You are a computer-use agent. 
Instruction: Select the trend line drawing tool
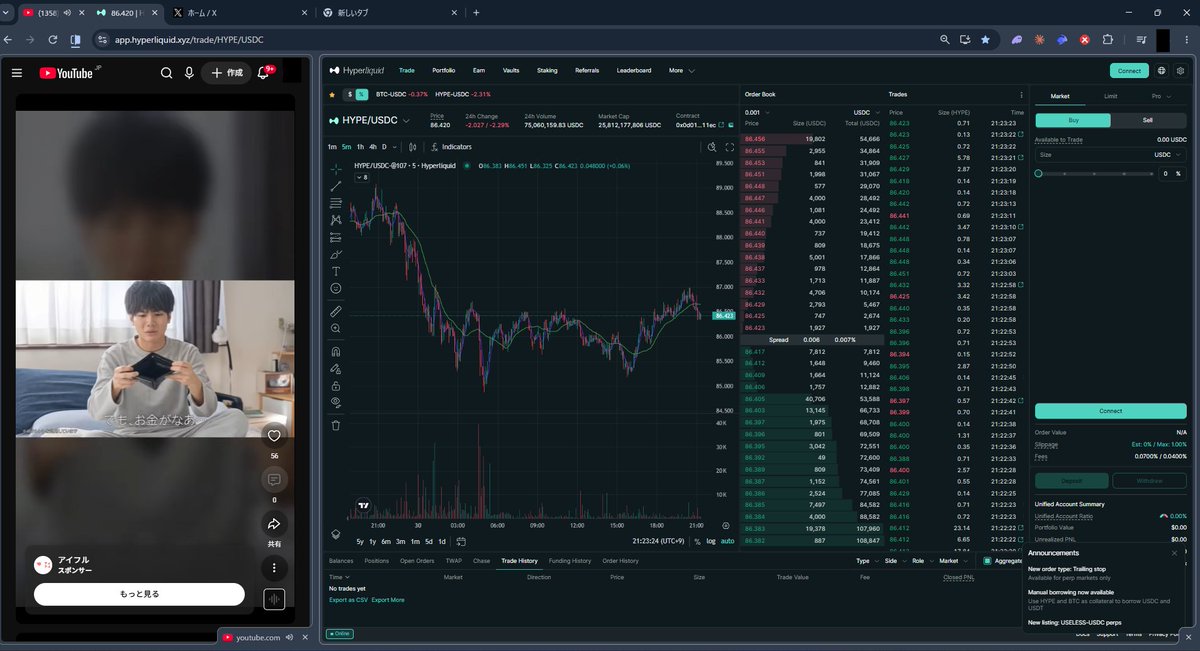point(336,185)
